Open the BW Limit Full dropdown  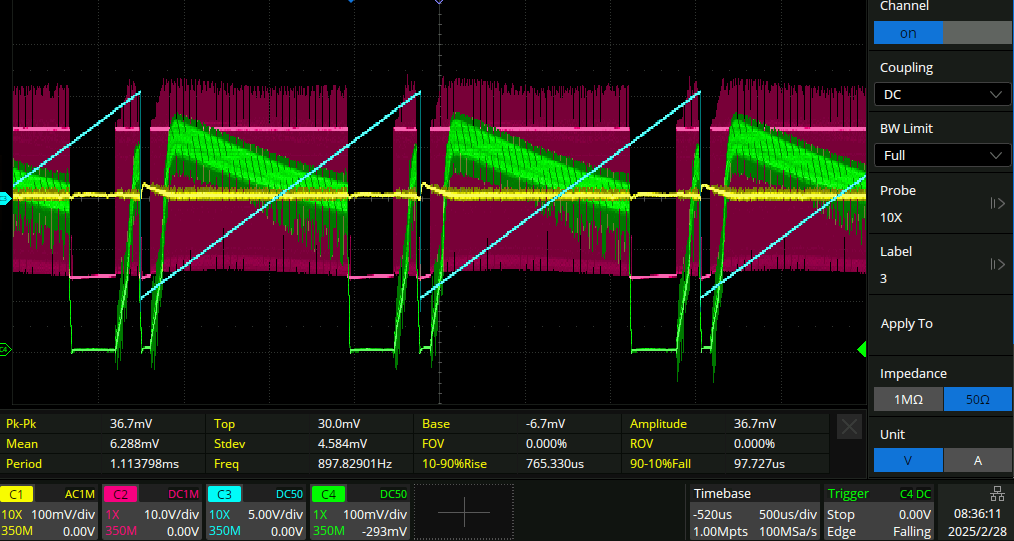[x=941, y=156]
